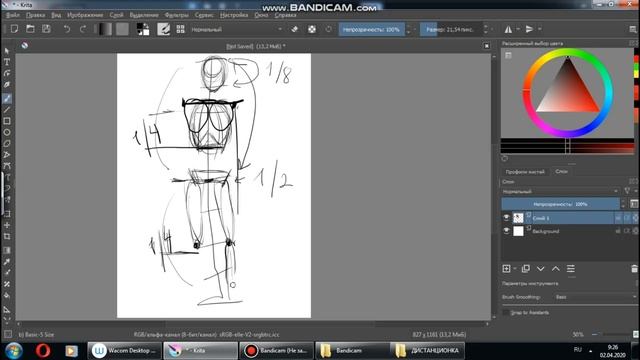Open the Слой menu
Viewport: 640px width, 360px height.
click(x=116, y=15)
